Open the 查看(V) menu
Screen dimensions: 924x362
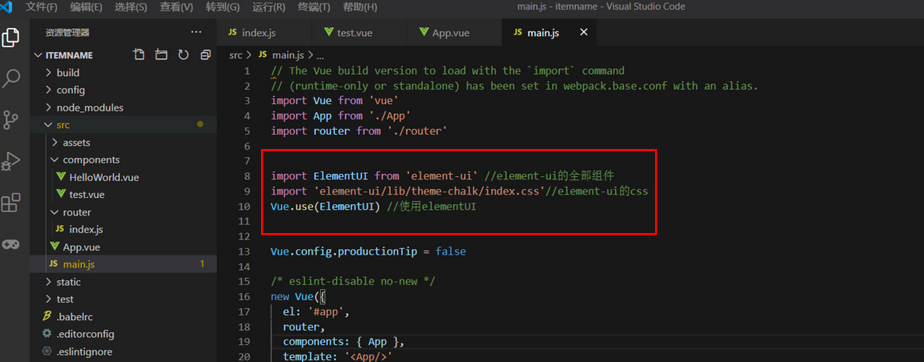click(176, 7)
